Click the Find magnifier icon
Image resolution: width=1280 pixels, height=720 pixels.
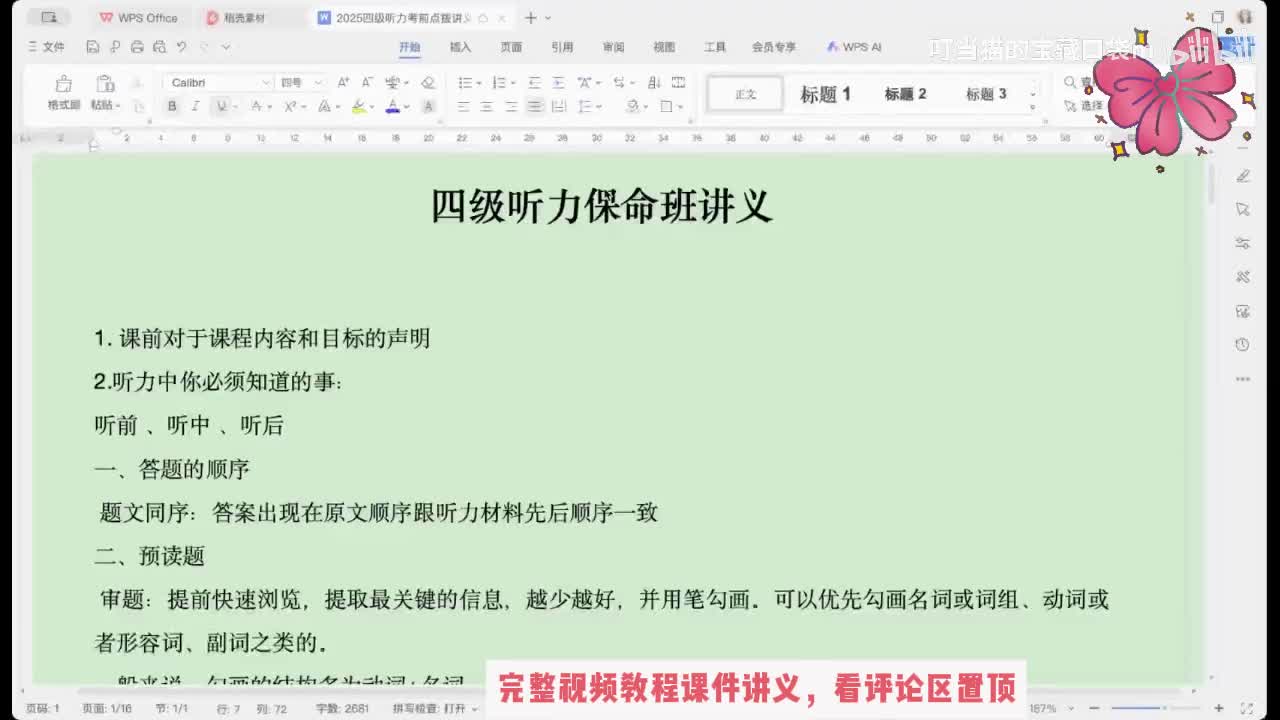click(x=1070, y=83)
